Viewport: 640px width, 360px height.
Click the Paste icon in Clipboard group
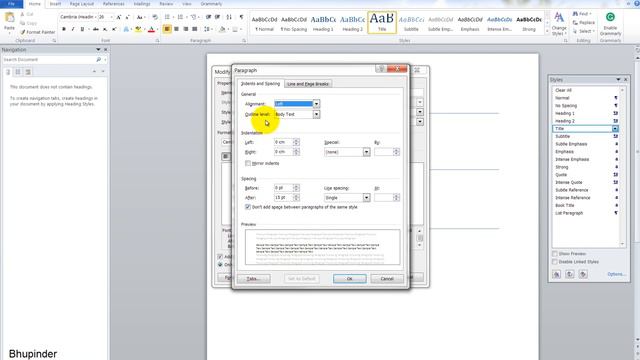9,18
